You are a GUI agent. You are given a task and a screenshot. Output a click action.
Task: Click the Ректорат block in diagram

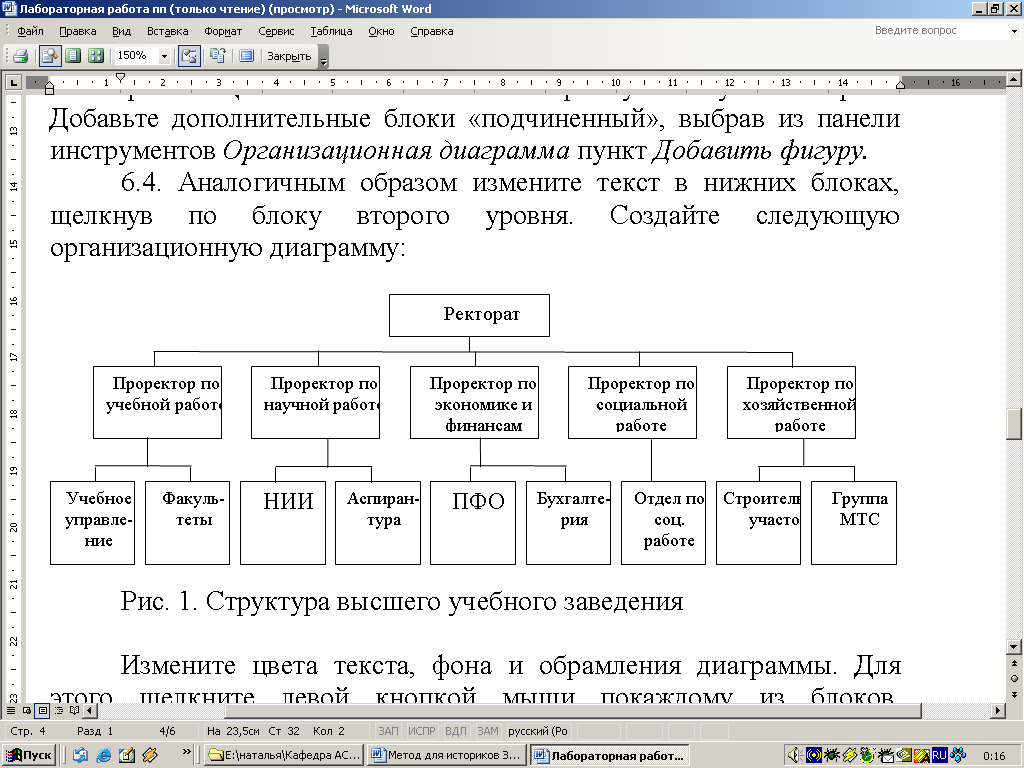[469, 315]
